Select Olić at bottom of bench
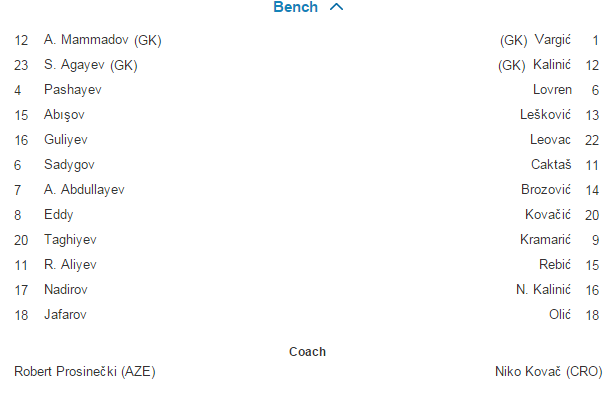This screenshot has width=615, height=406. click(x=560, y=315)
